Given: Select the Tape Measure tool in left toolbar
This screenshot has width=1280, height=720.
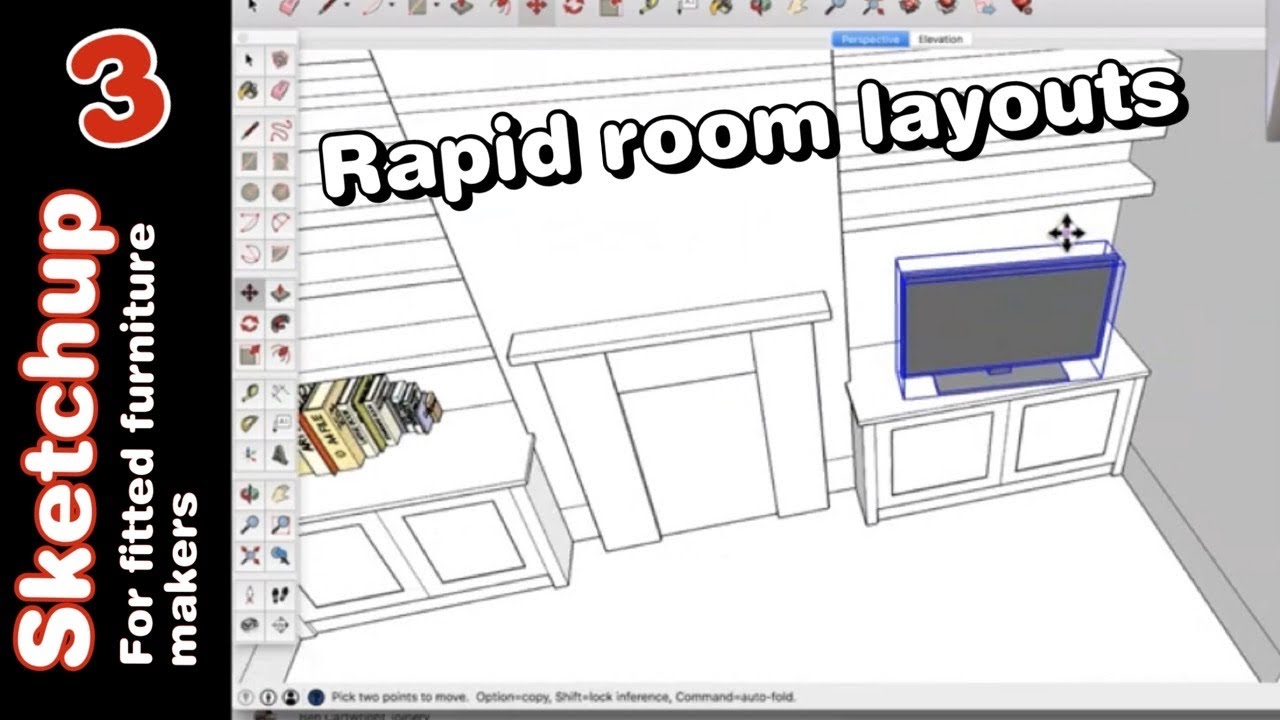Looking at the screenshot, I should point(250,393).
